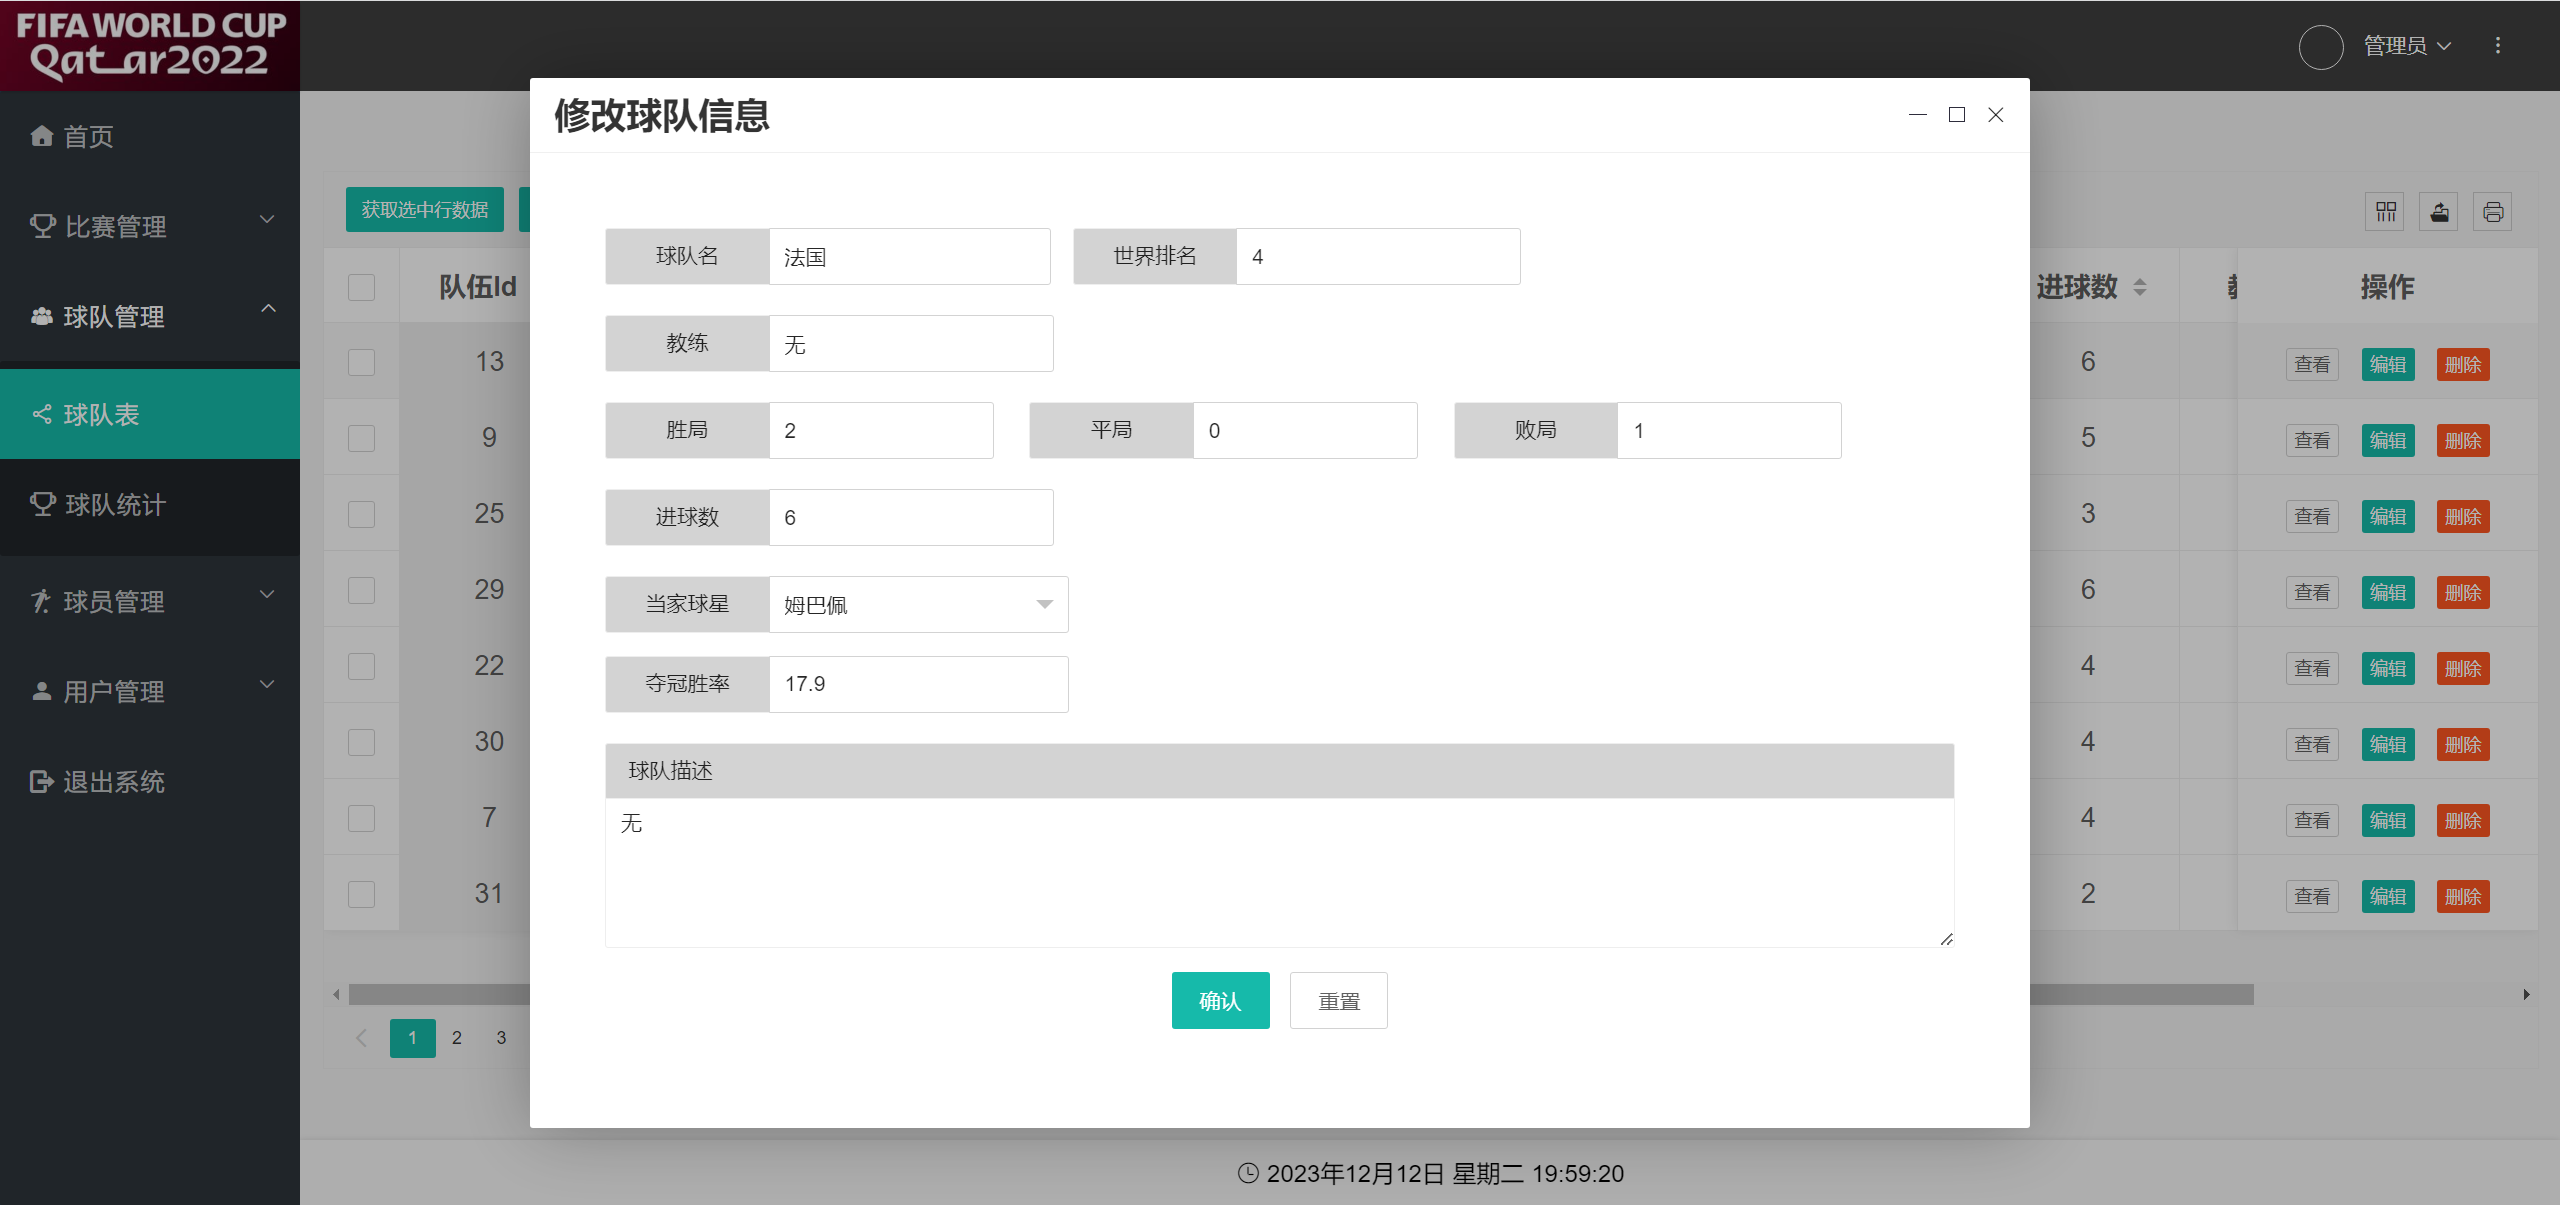2560x1205 pixels.
Task: Click the table's horizontal scrollbar
Action: pos(2140,994)
